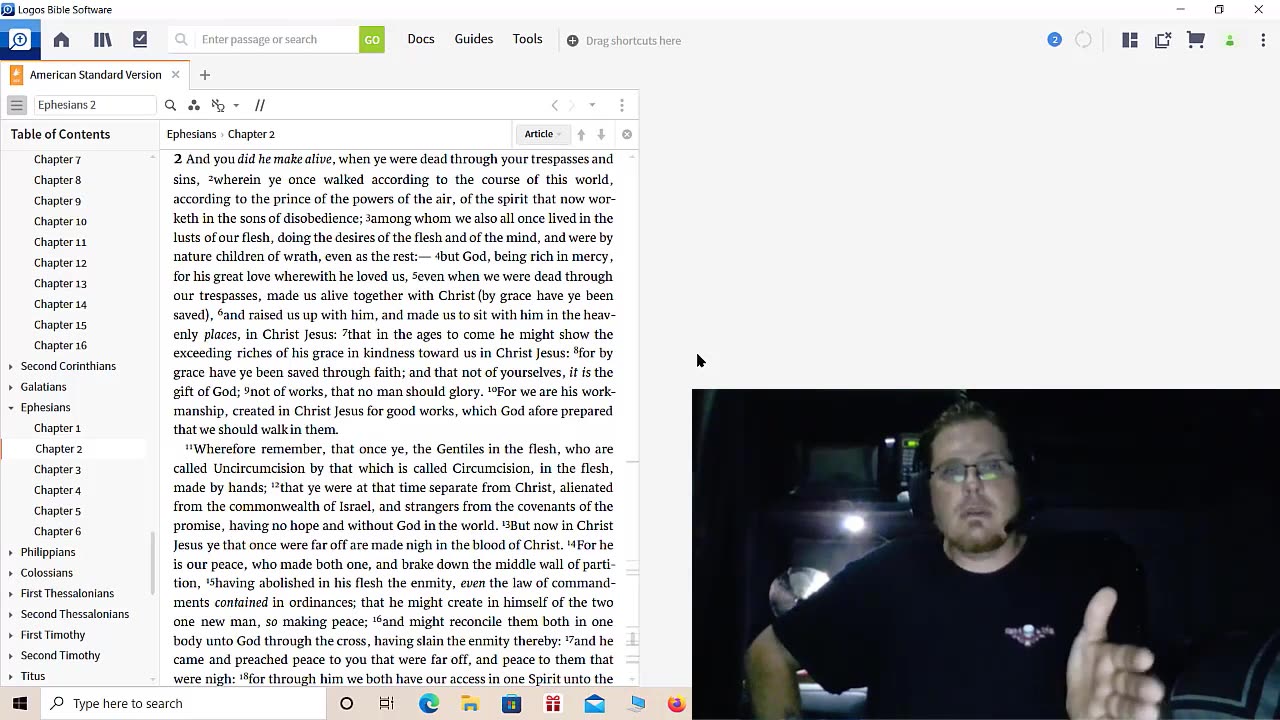Open the Guides menu
This screenshot has width=1280, height=720.
[x=474, y=39]
